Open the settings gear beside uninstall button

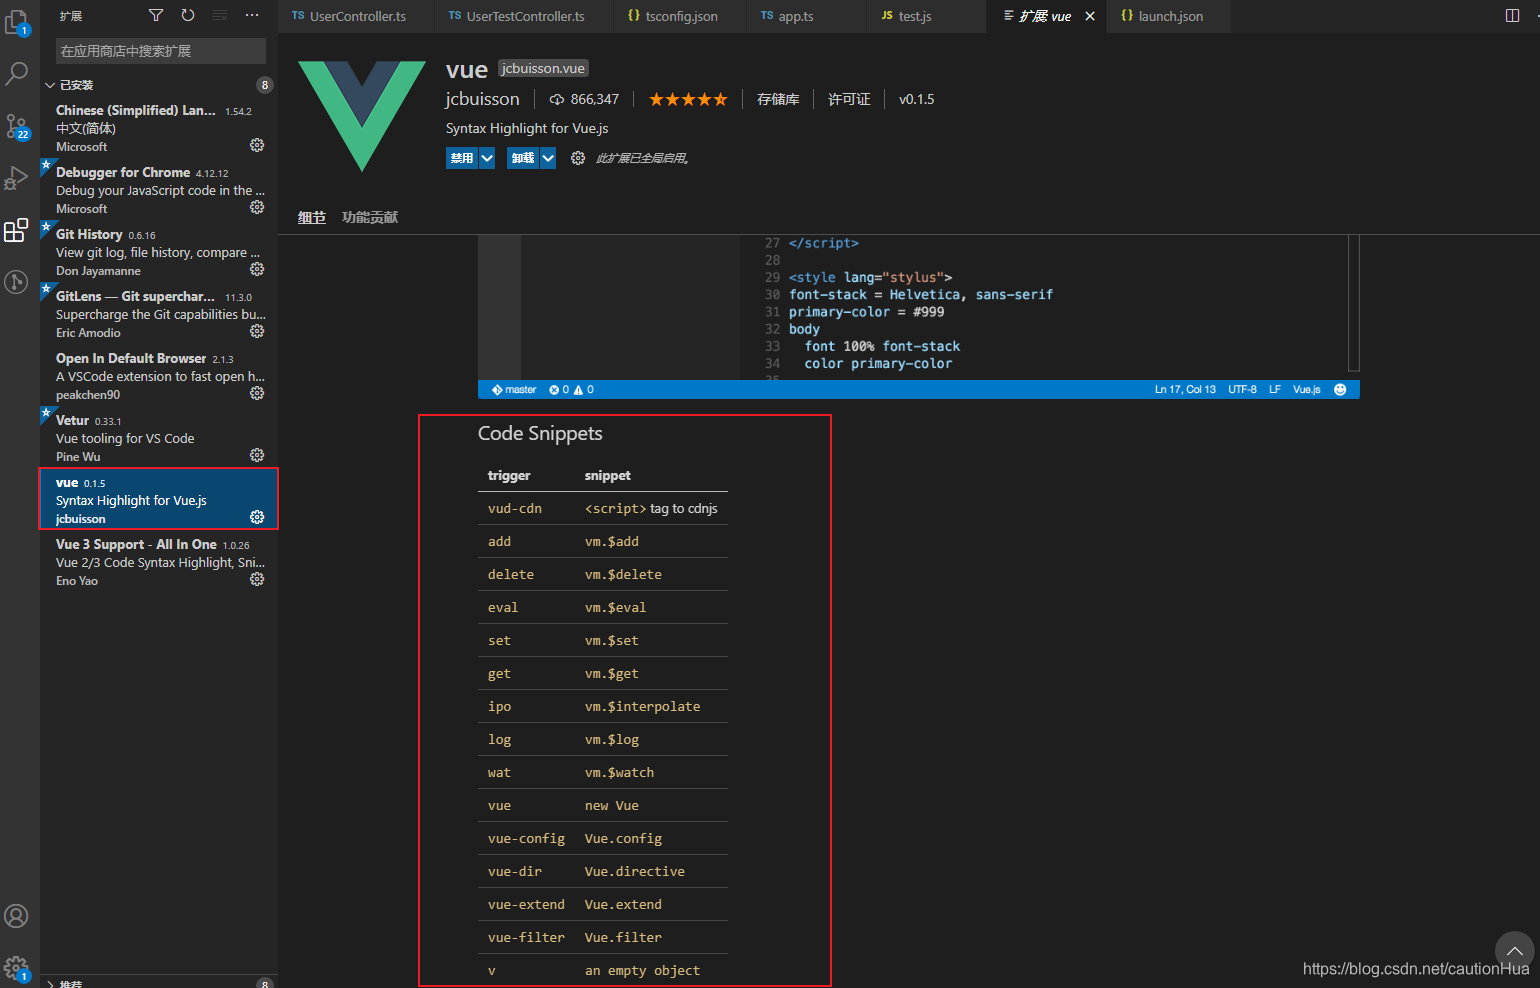tap(578, 158)
